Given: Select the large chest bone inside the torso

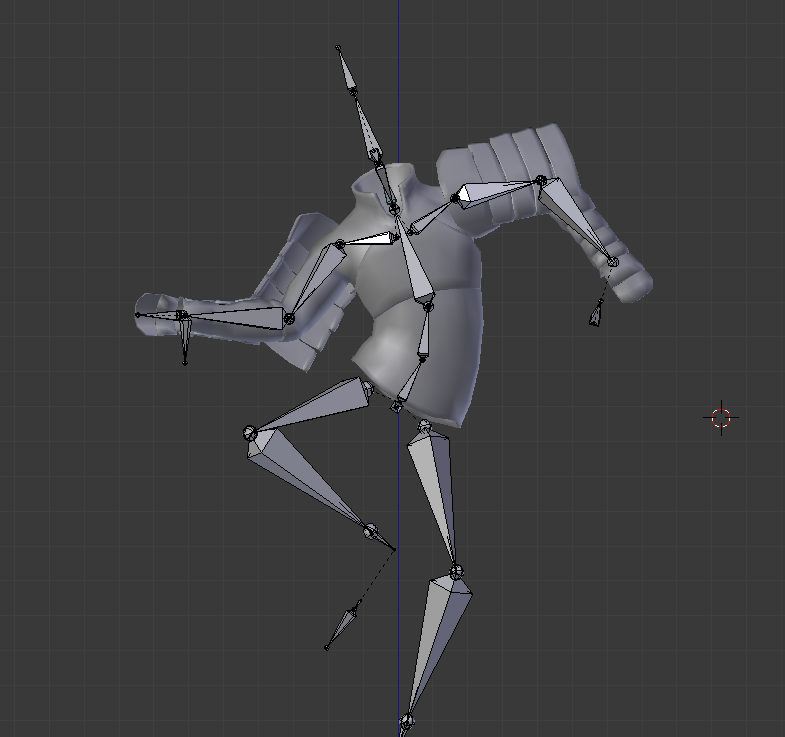Looking at the screenshot, I should point(414,264).
